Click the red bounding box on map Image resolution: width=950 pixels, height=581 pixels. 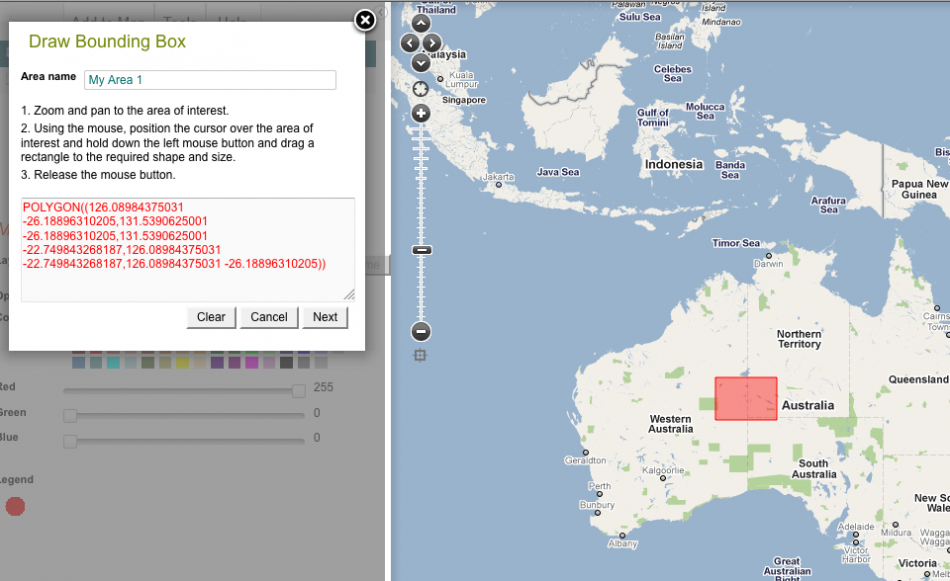coord(746,398)
